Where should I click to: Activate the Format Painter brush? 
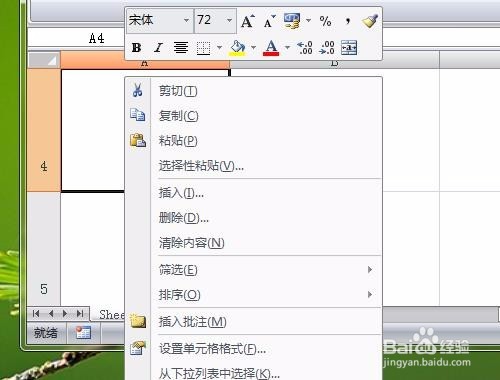click(x=370, y=21)
